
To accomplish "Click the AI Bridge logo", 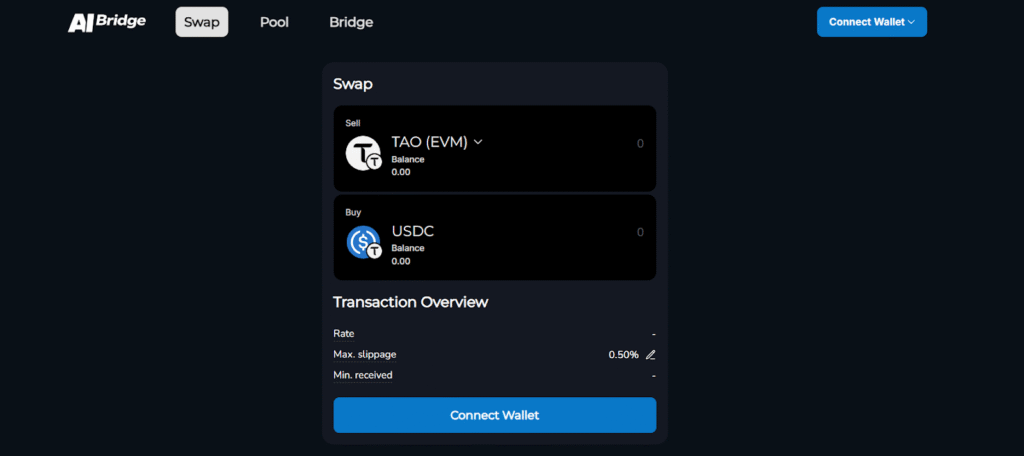I will tap(107, 22).
